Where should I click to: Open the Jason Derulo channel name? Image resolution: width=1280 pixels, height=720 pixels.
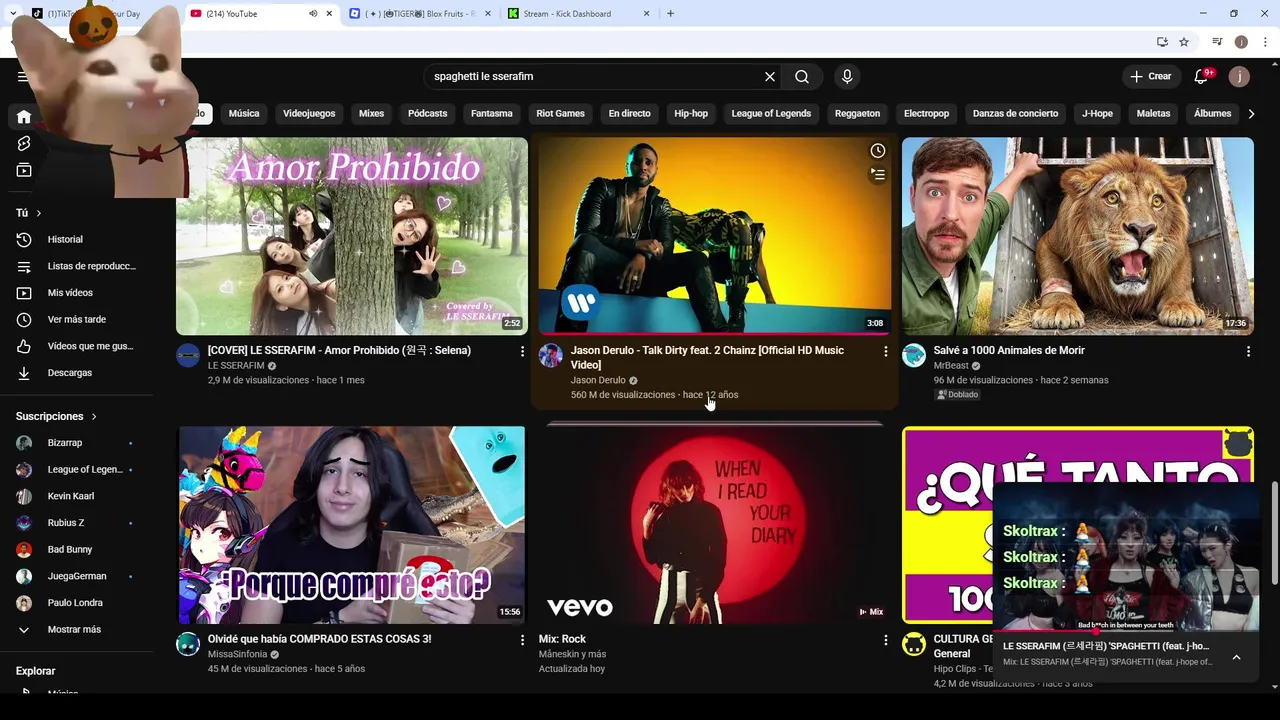point(598,380)
